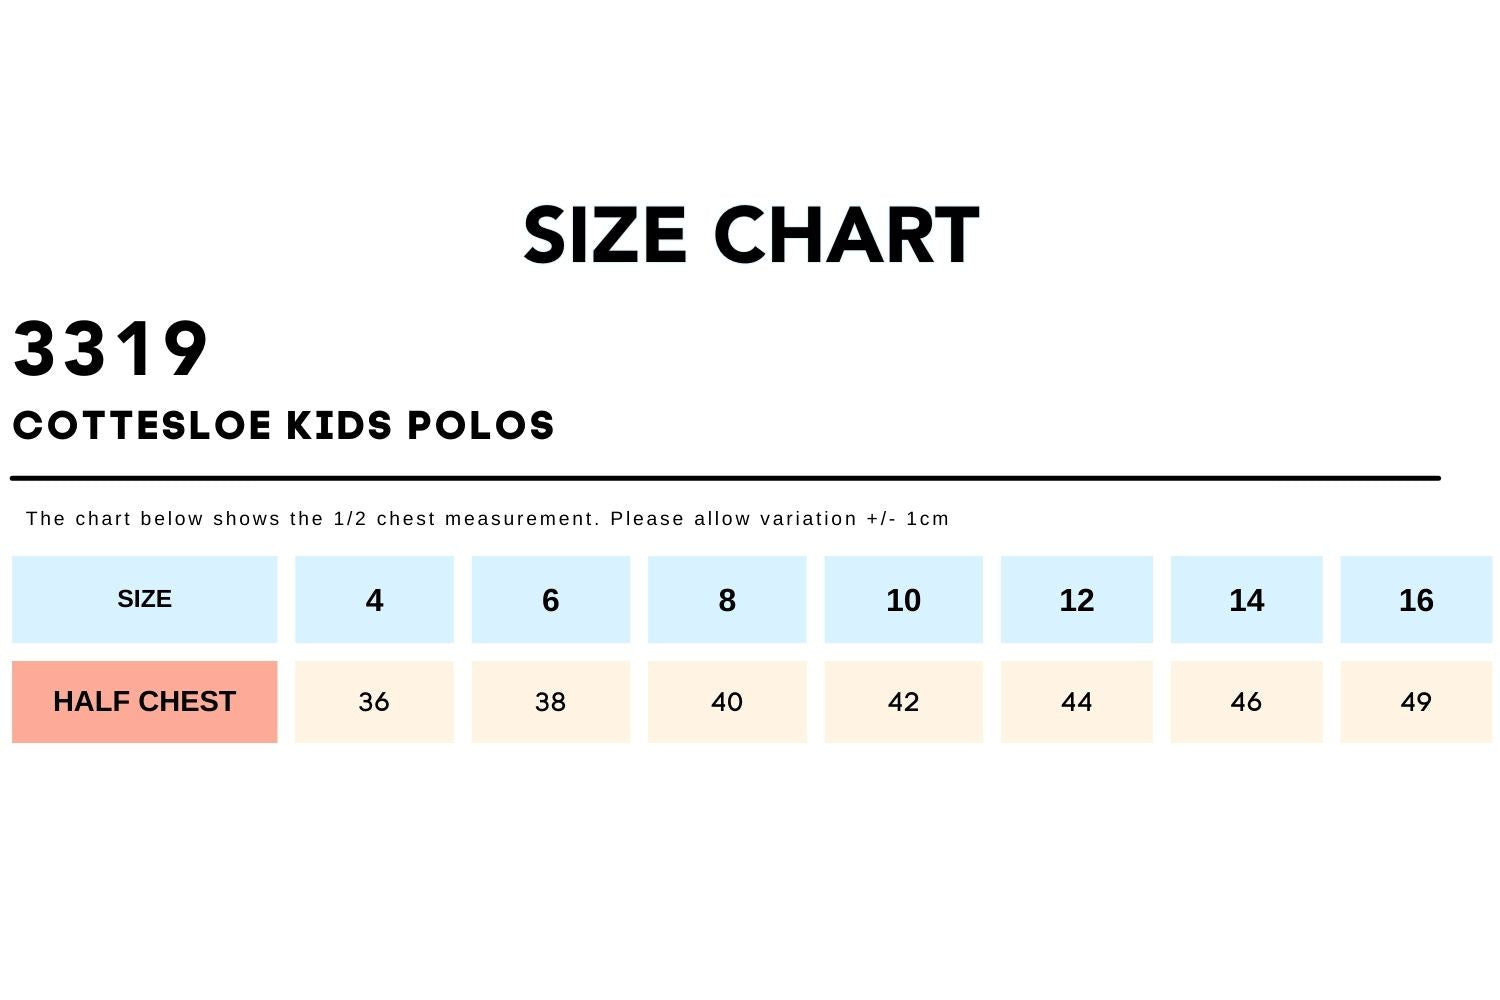Select size 12 column header
This screenshot has width=1500, height=1000.
coord(1076,600)
